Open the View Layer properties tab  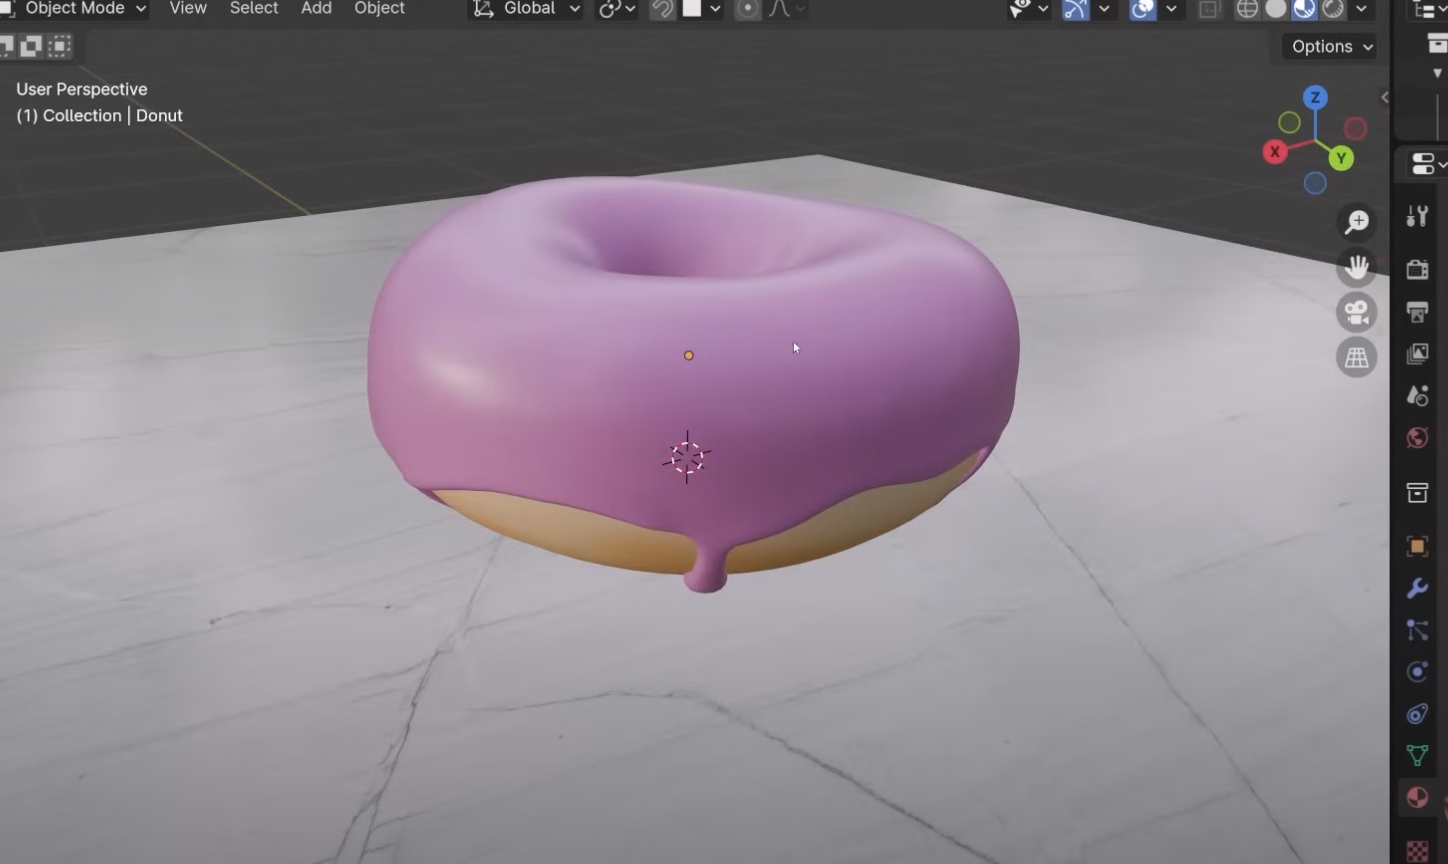(x=1417, y=354)
